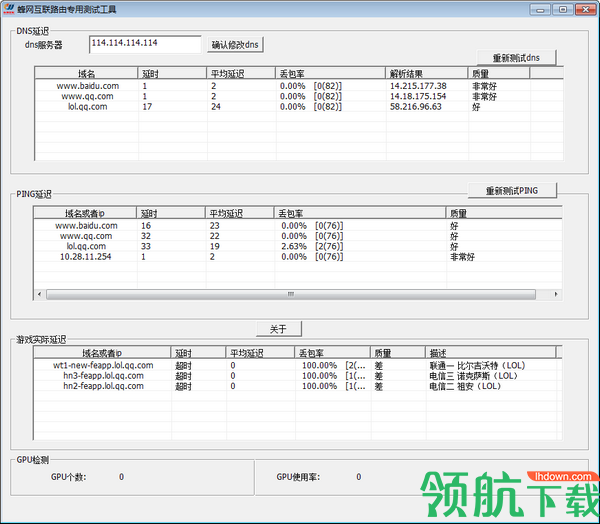This screenshot has width=600, height=524.
Task: Click resolved IP 14.18.175.154
Action: pyautogui.click(x=418, y=96)
